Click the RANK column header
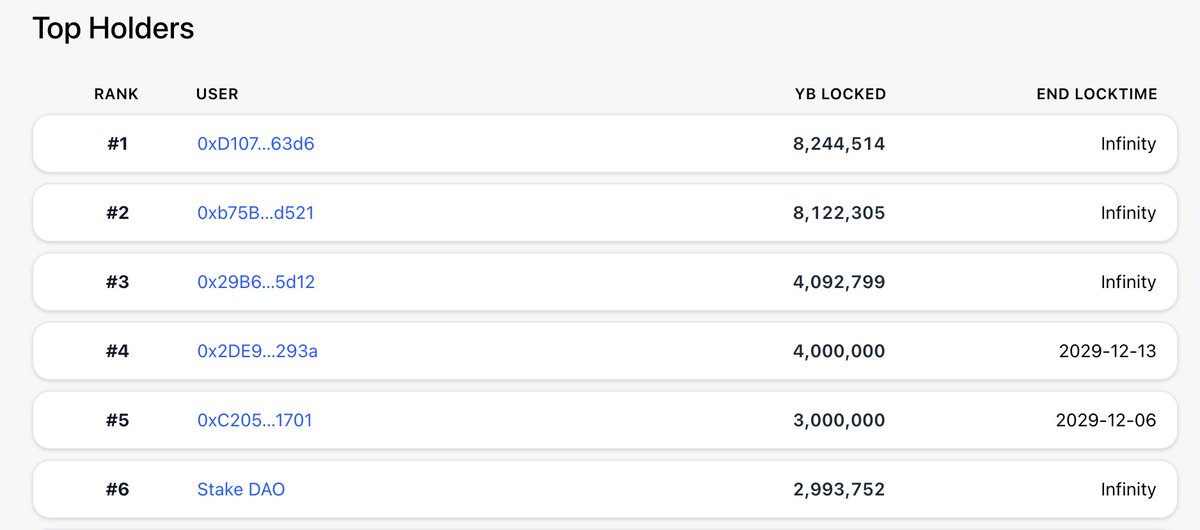The image size is (1200, 530). coord(117,94)
